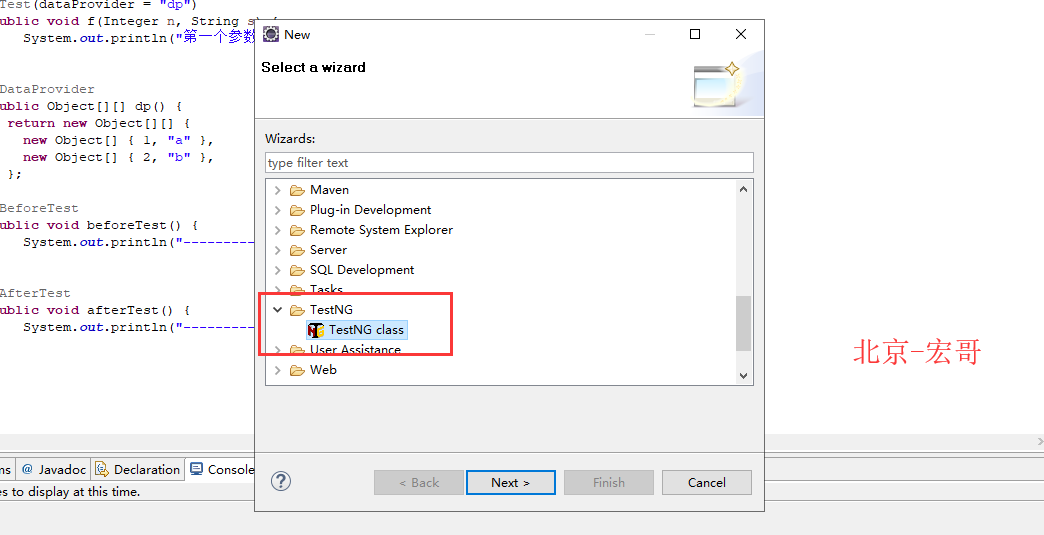
Task: Click the Declaration tab icon
Action: pos(102,470)
